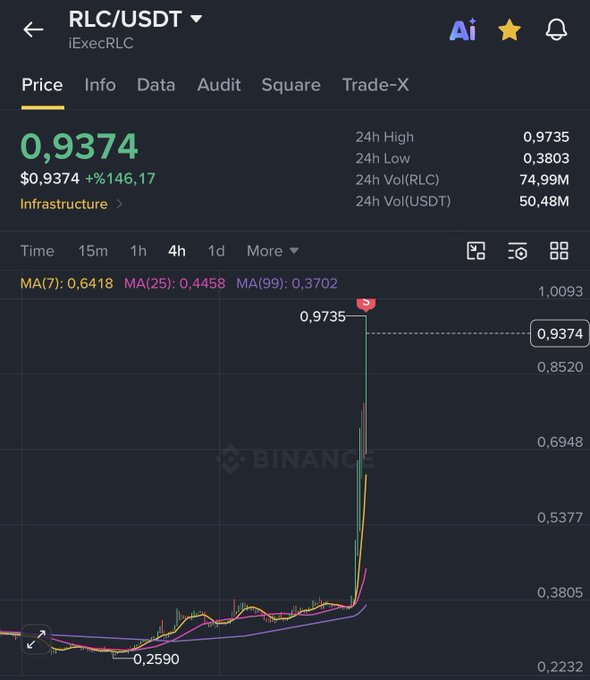The image size is (590, 680).
Task: Open chart indicator settings icon
Action: [518, 251]
